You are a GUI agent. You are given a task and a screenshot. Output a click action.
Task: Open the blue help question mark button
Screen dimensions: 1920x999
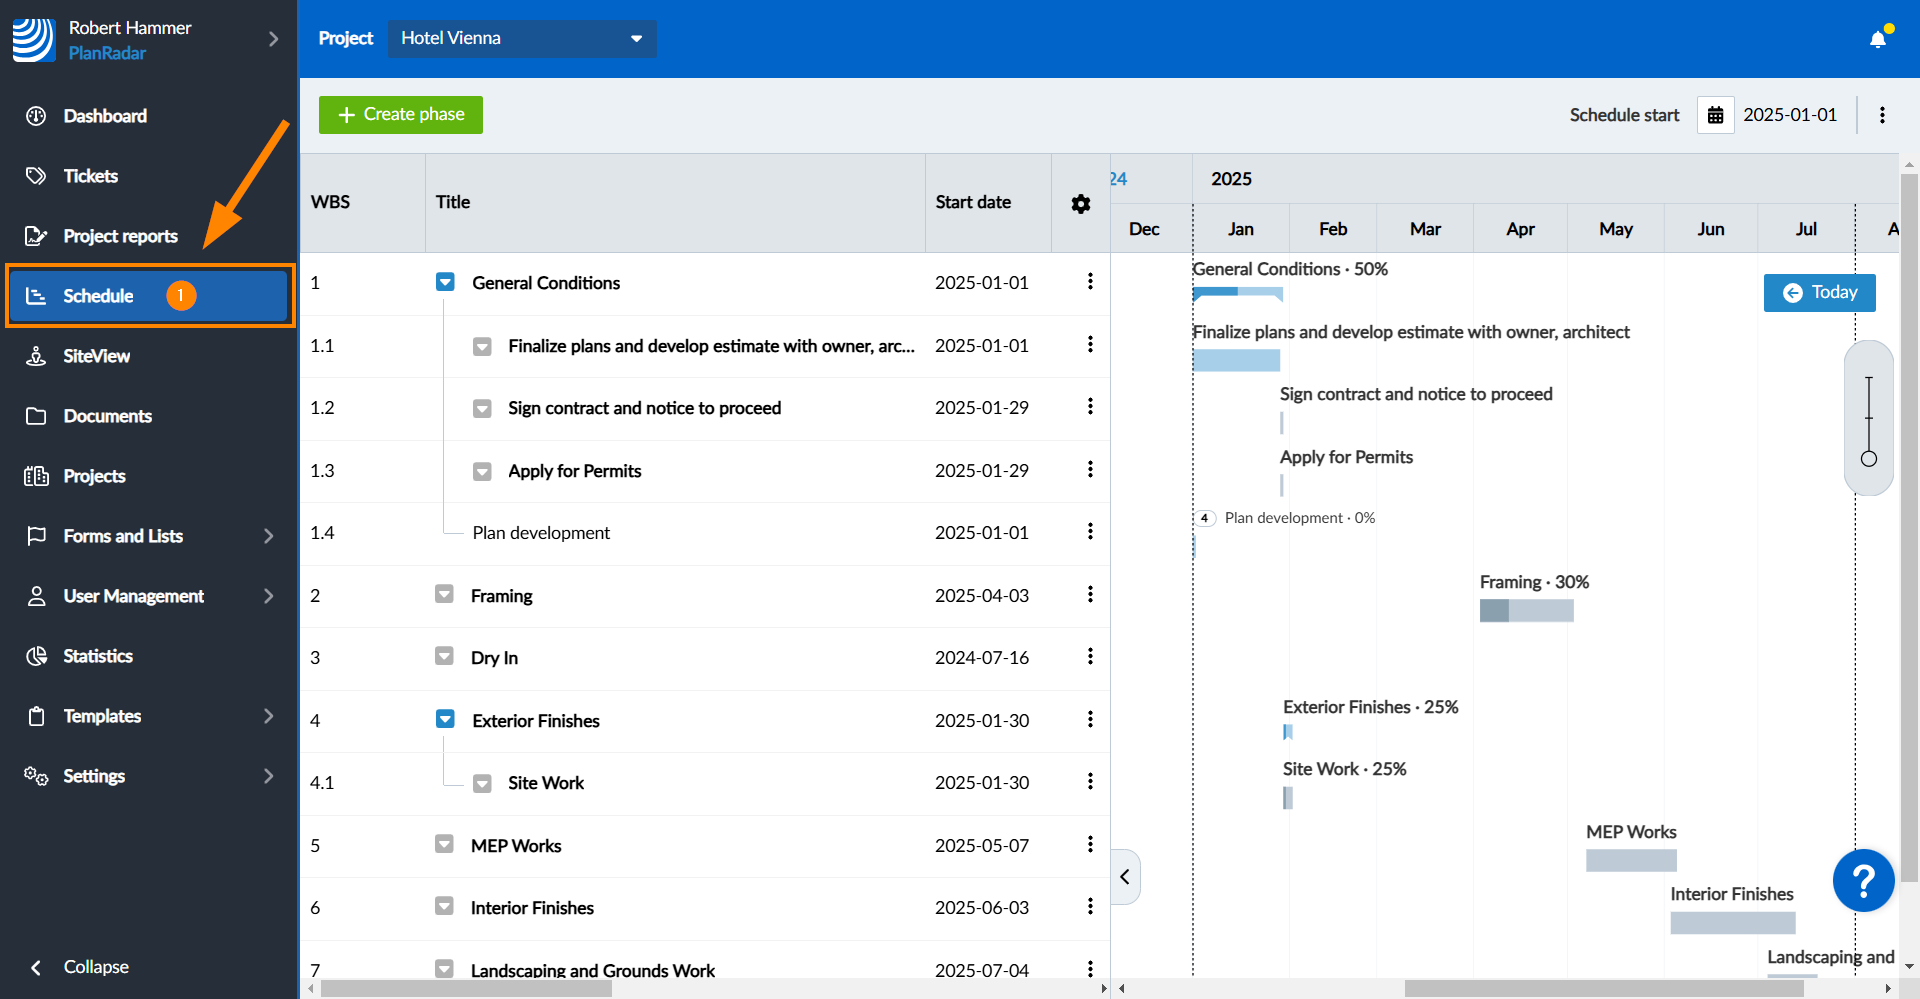(x=1863, y=880)
